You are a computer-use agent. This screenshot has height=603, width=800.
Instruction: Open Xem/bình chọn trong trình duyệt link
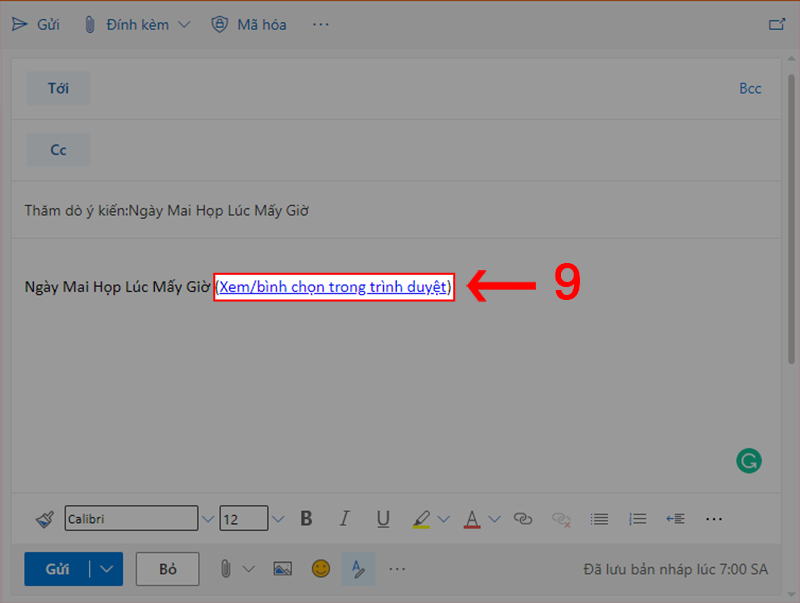click(334, 287)
